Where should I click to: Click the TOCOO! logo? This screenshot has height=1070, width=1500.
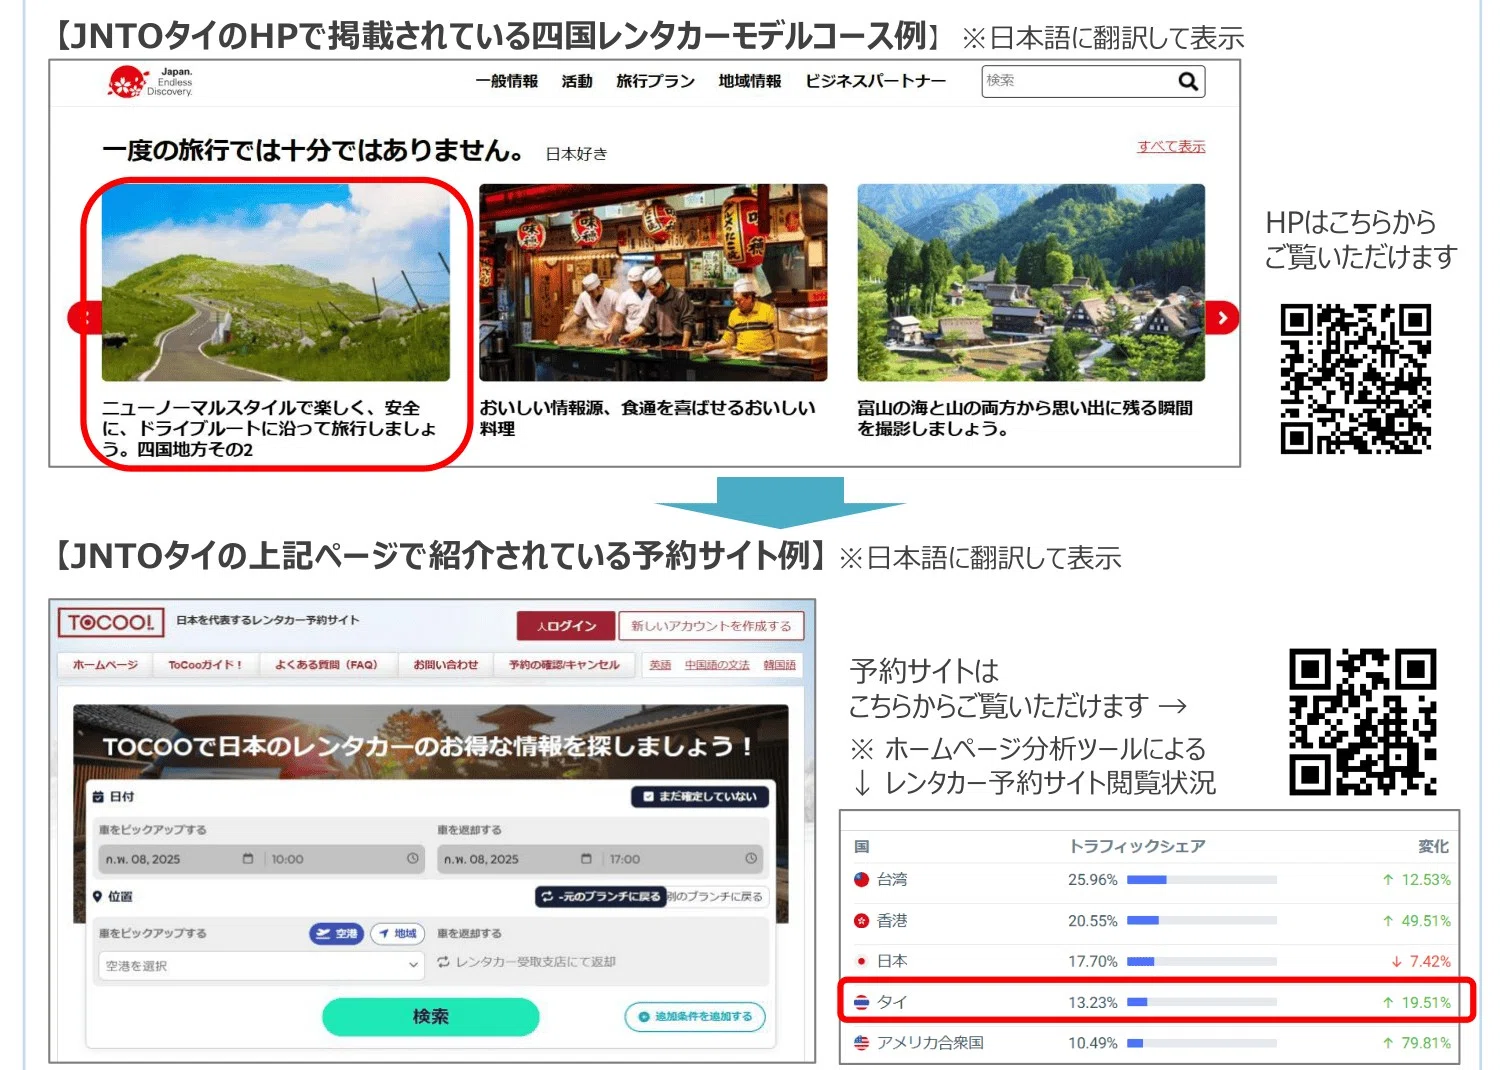111,623
